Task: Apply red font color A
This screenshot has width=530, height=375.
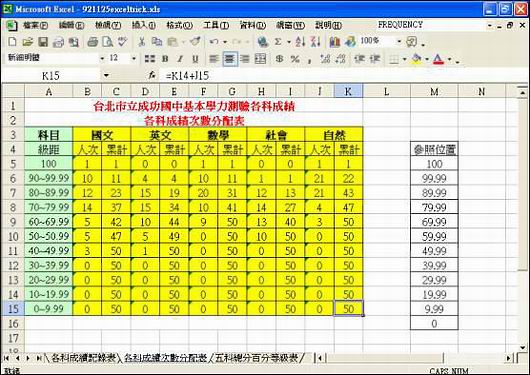Action: [x=439, y=59]
